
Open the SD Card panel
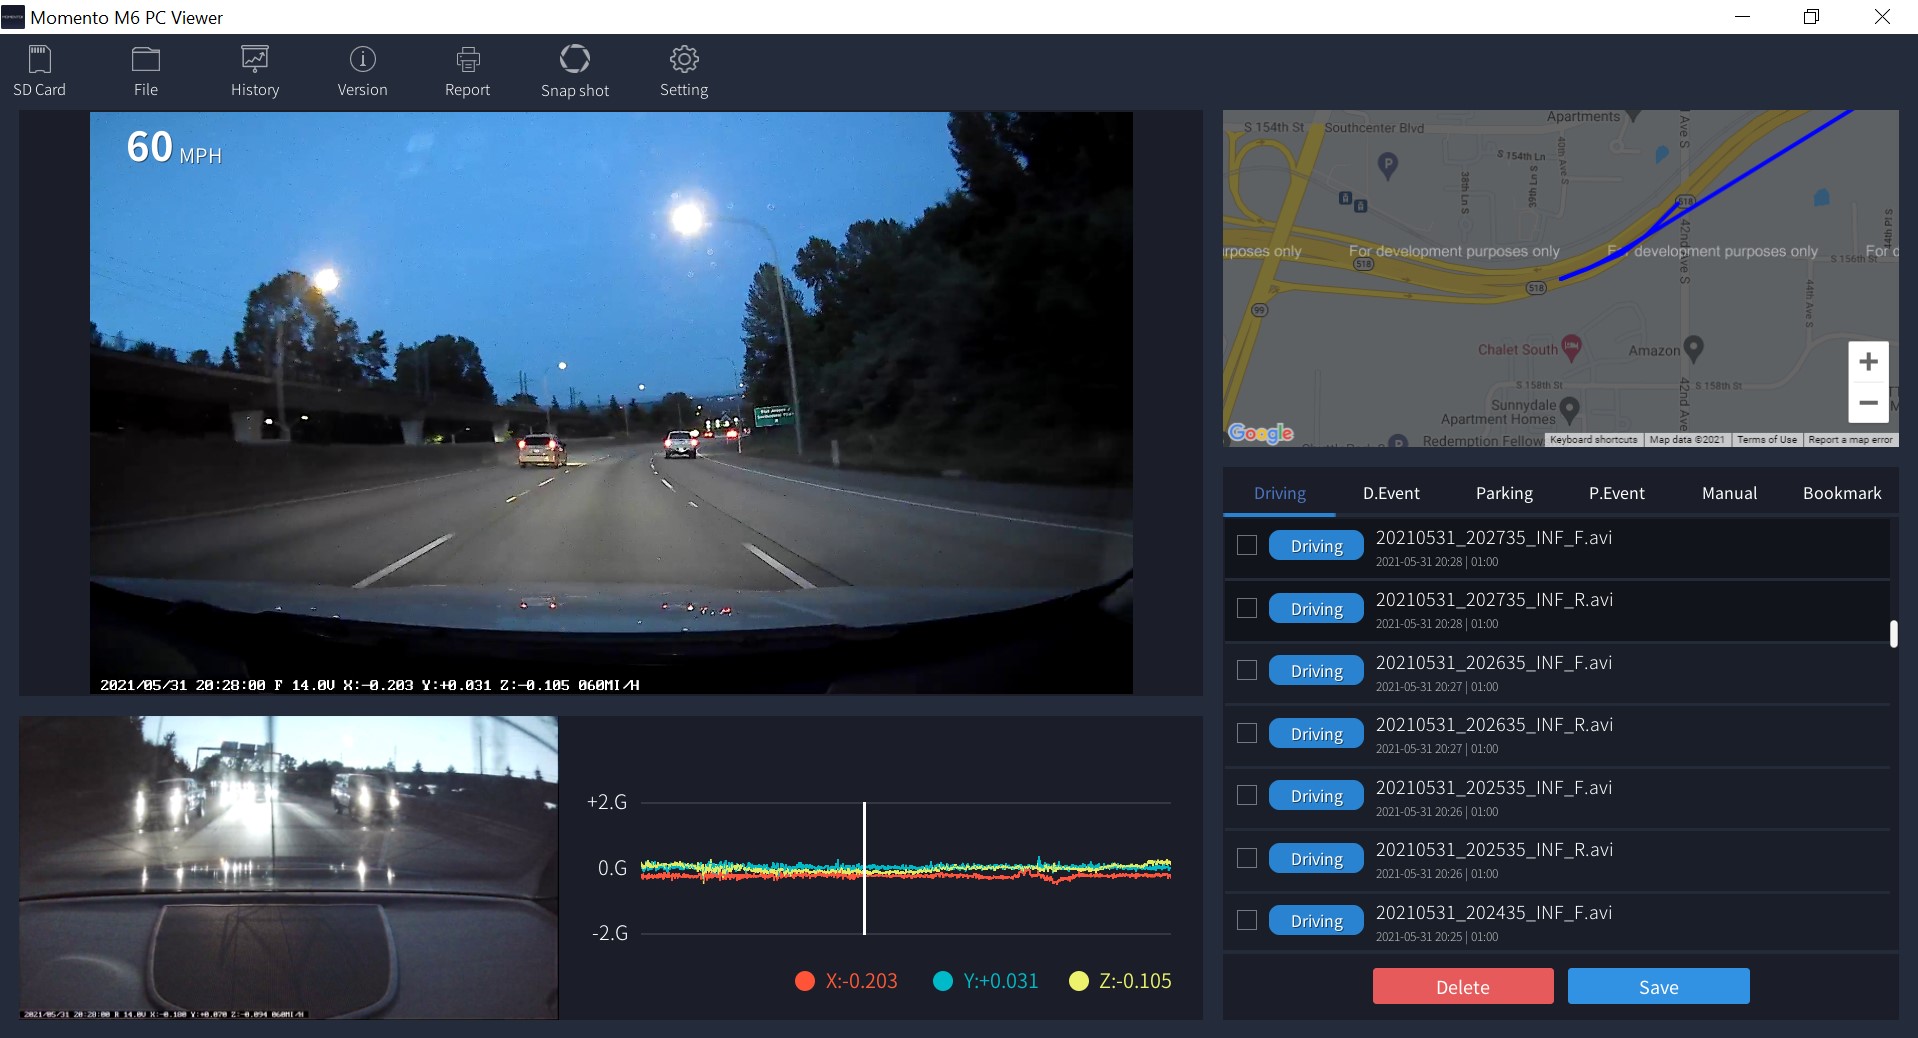click(39, 70)
